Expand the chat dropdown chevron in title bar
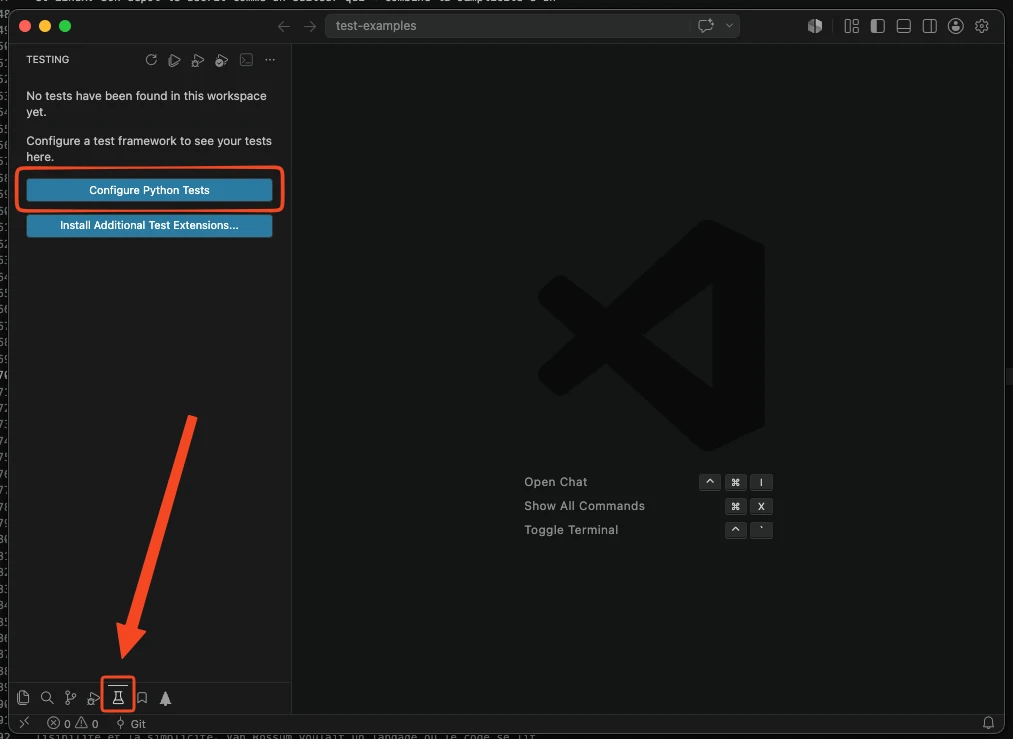Image resolution: width=1013 pixels, height=739 pixels. coord(729,26)
